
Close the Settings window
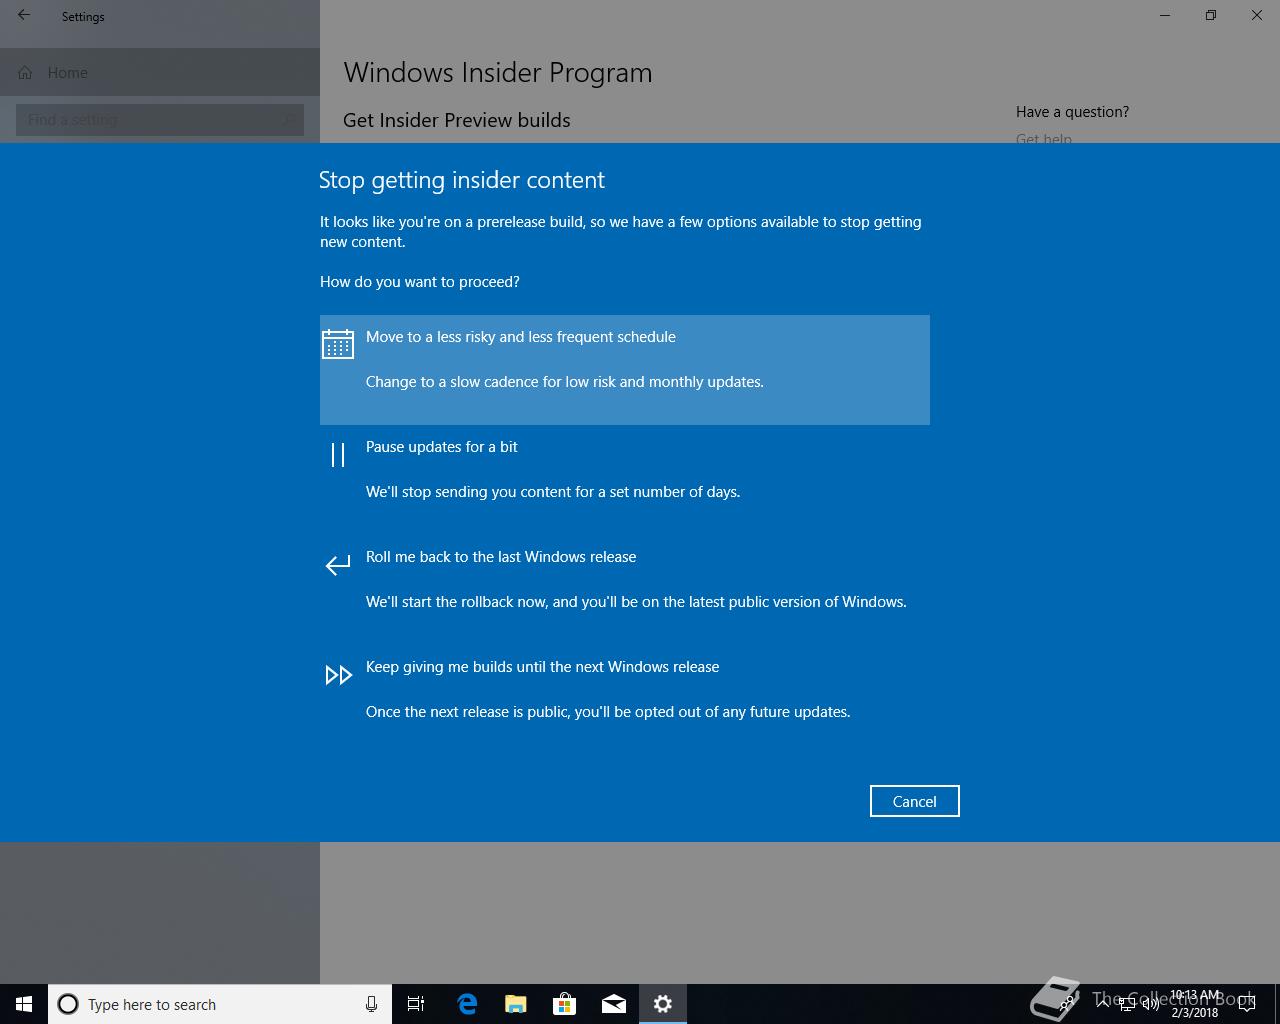tap(1257, 15)
